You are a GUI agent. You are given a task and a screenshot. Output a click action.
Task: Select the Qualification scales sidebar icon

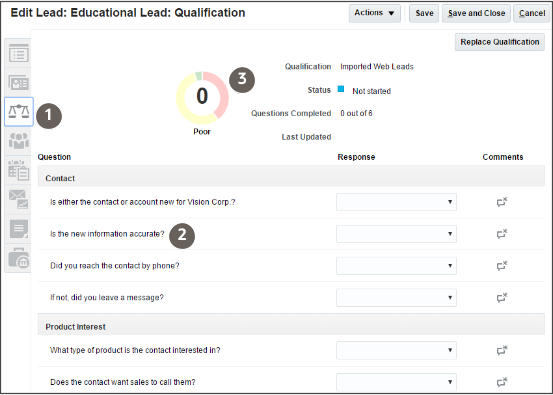pos(19,112)
